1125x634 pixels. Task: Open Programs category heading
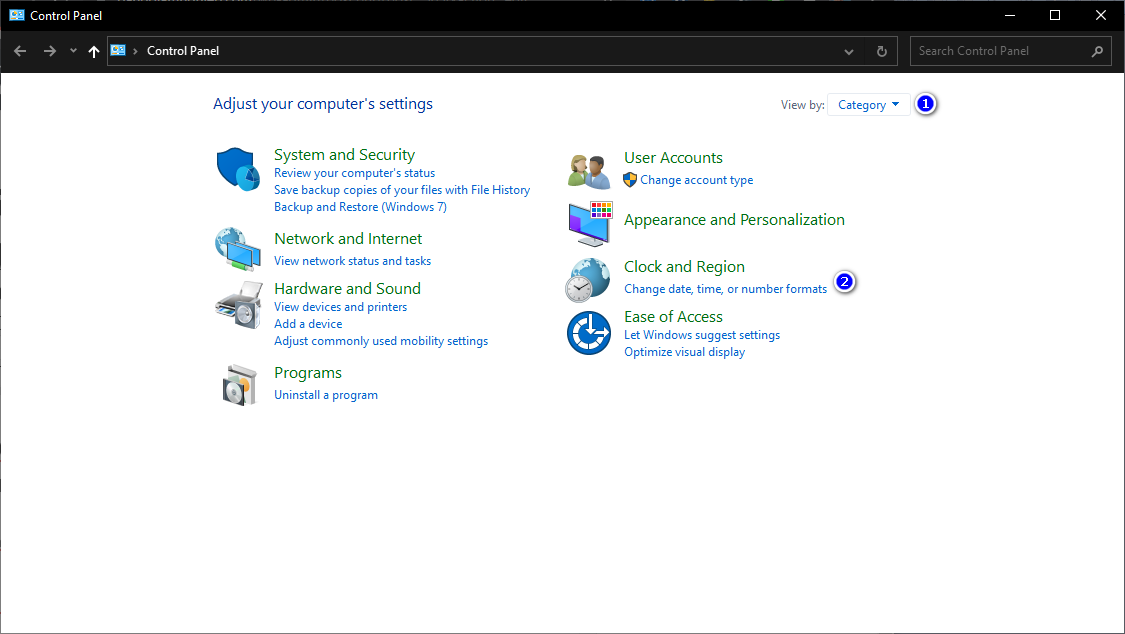(x=308, y=374)
